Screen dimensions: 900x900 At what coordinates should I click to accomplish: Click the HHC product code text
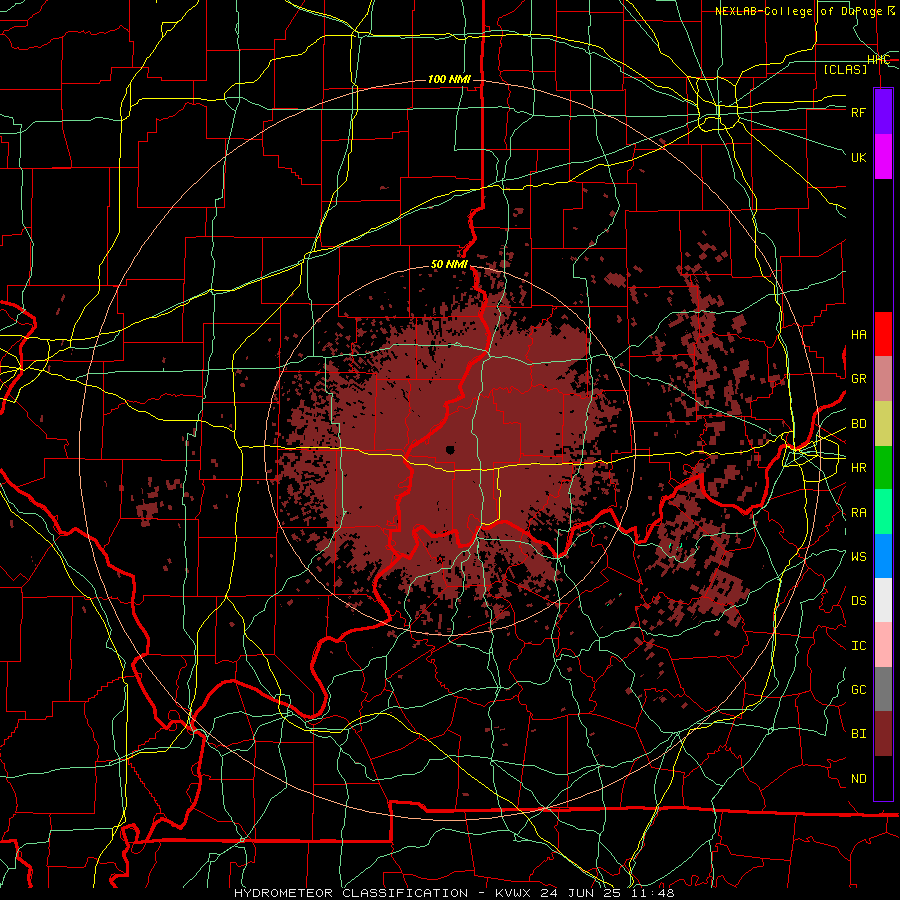[x=878, y=60]
